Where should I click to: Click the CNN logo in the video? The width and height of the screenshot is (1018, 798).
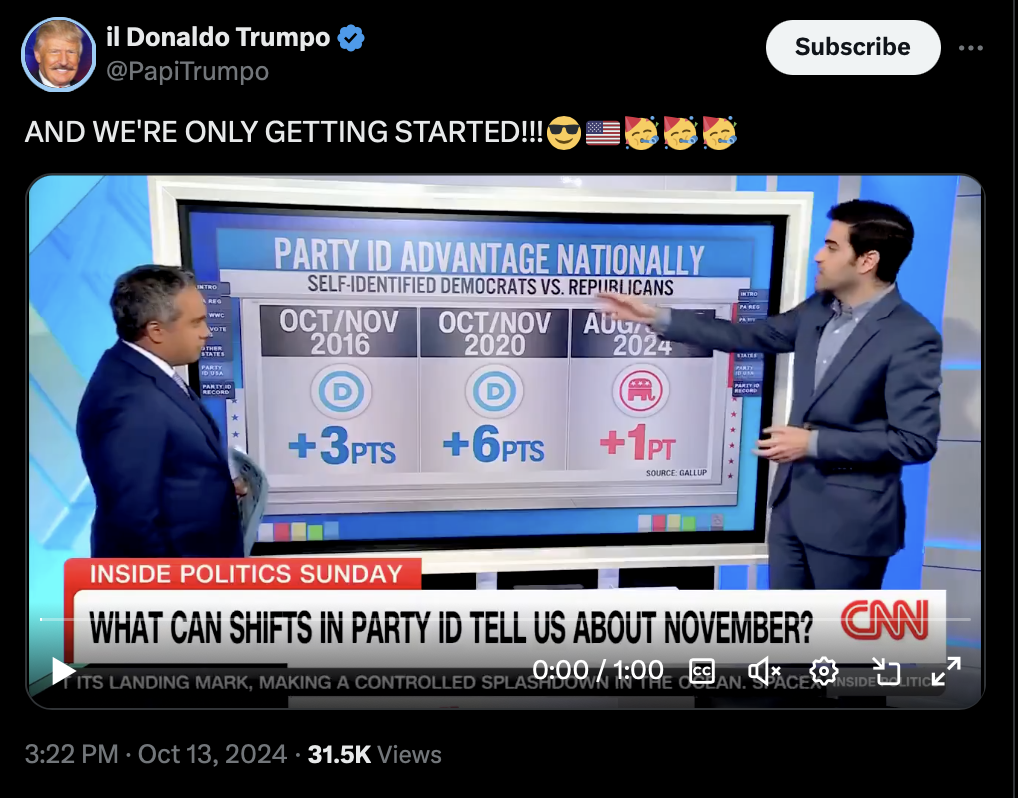point(886,620)
